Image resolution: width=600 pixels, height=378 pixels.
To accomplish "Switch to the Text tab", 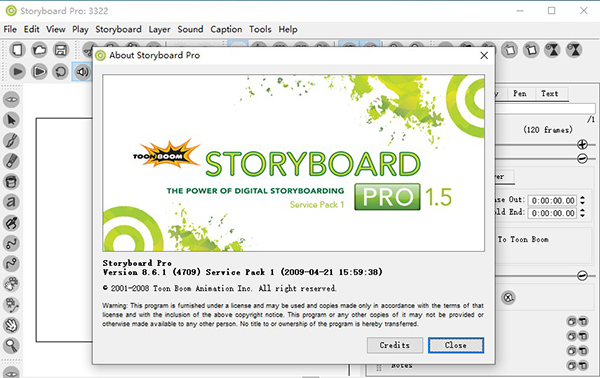I will coord(549,94).
